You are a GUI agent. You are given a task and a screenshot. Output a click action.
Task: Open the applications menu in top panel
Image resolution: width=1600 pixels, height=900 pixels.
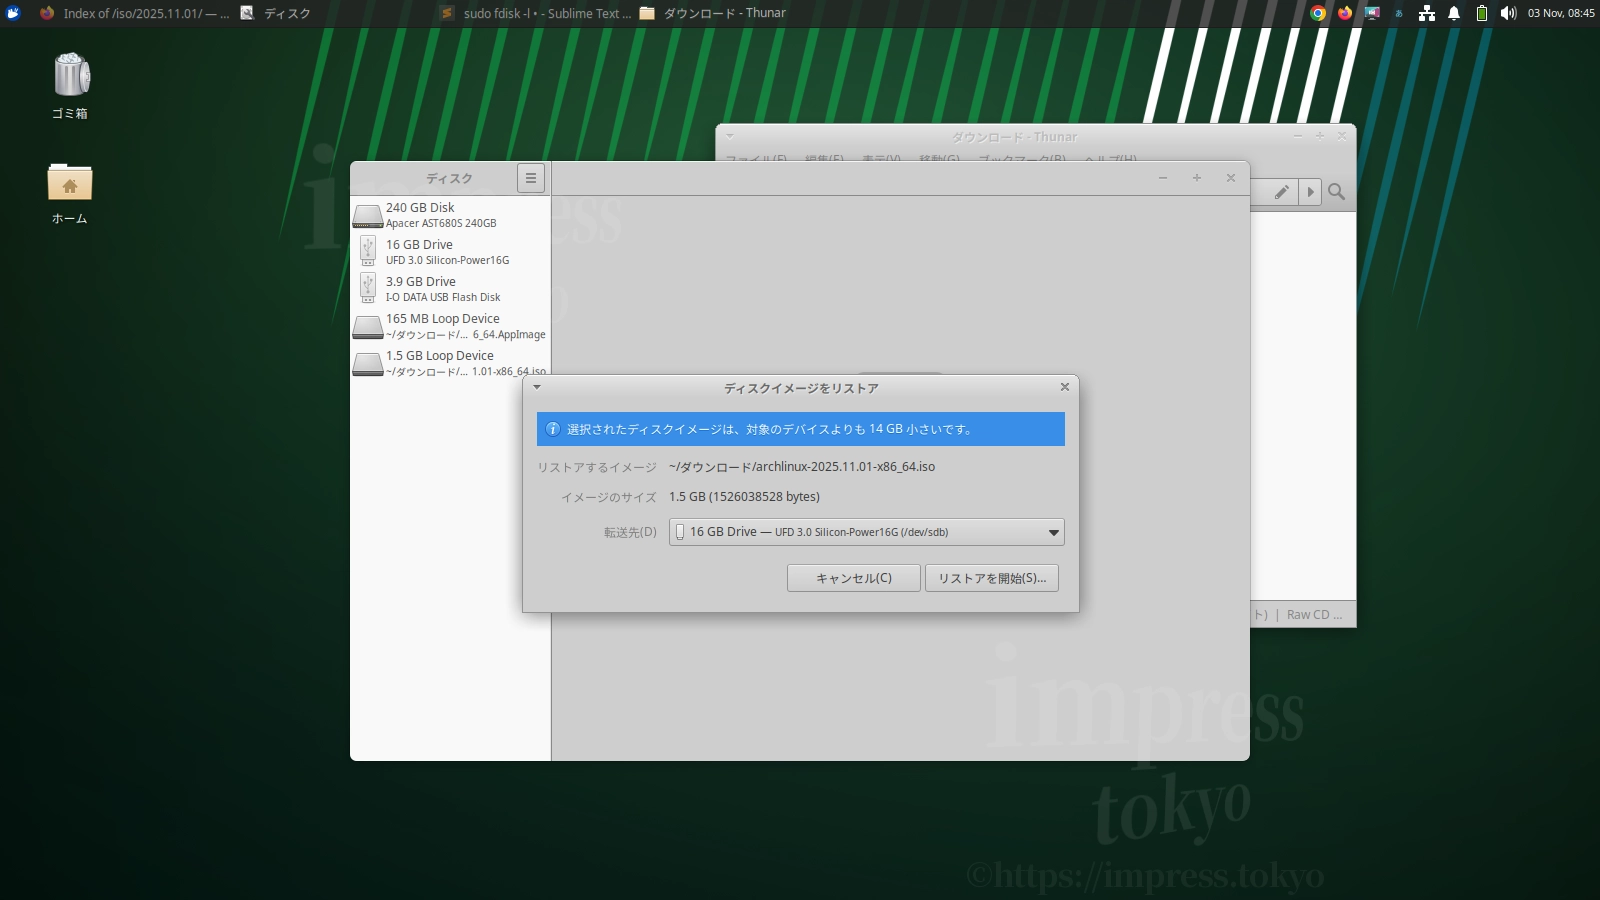coord(13,13)
